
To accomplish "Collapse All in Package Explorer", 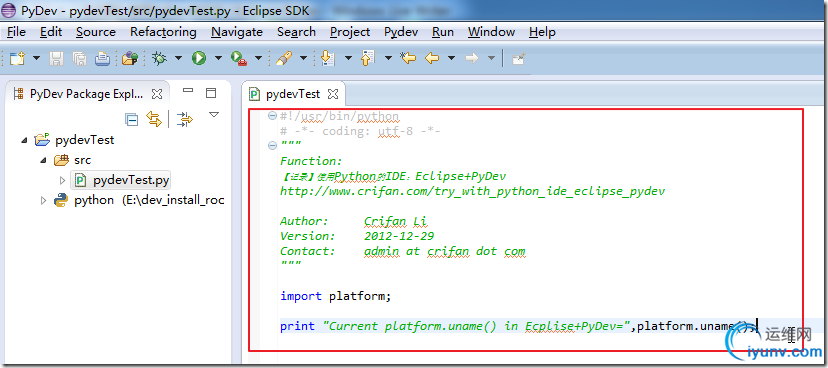I will click(131, 120).
